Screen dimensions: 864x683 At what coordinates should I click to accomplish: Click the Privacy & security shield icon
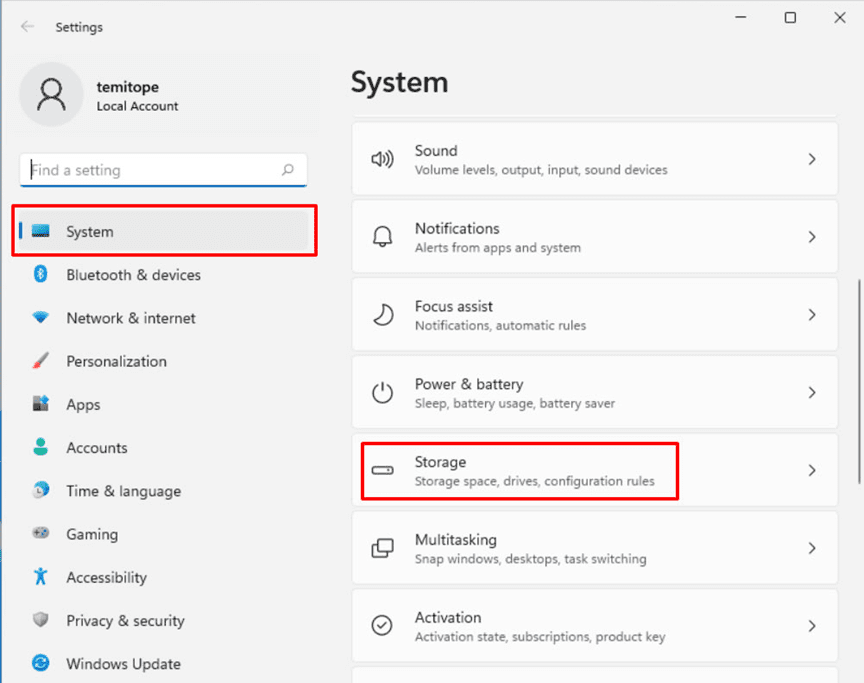point(41,621)
